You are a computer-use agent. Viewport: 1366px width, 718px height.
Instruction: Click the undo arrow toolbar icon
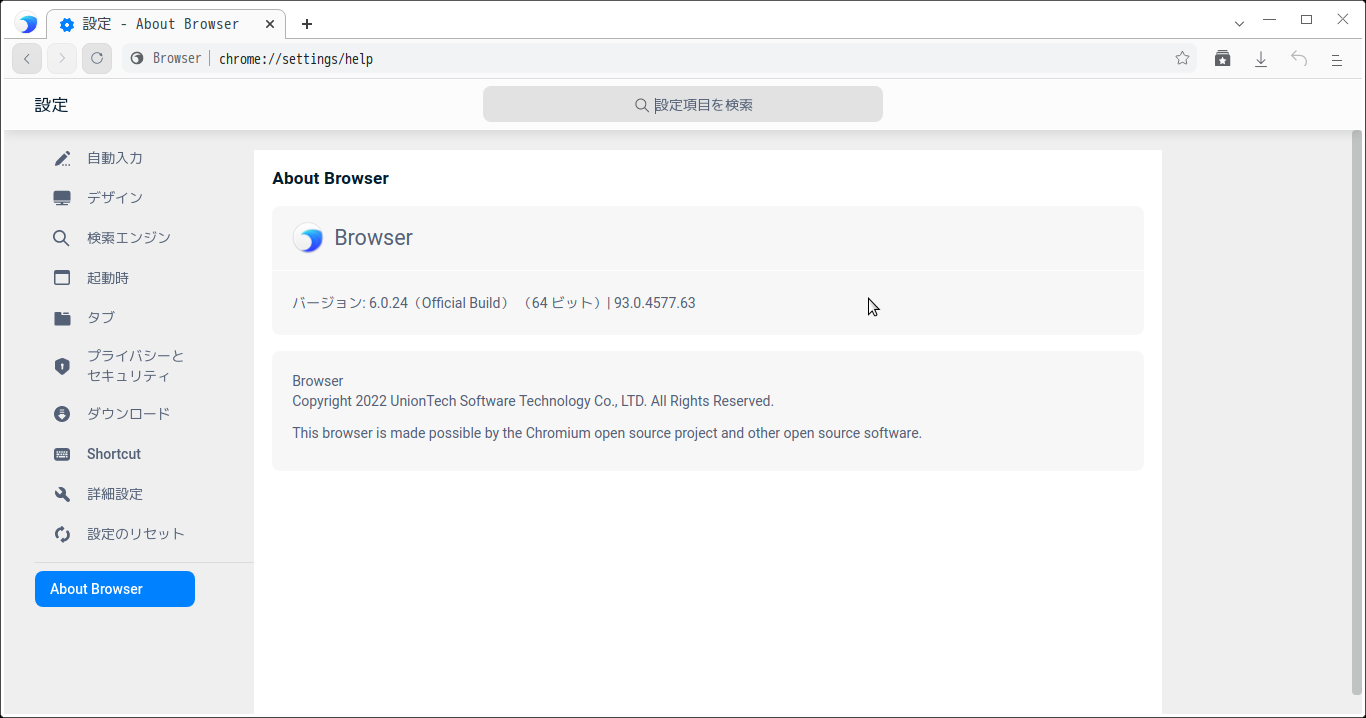coord(1299,59)
